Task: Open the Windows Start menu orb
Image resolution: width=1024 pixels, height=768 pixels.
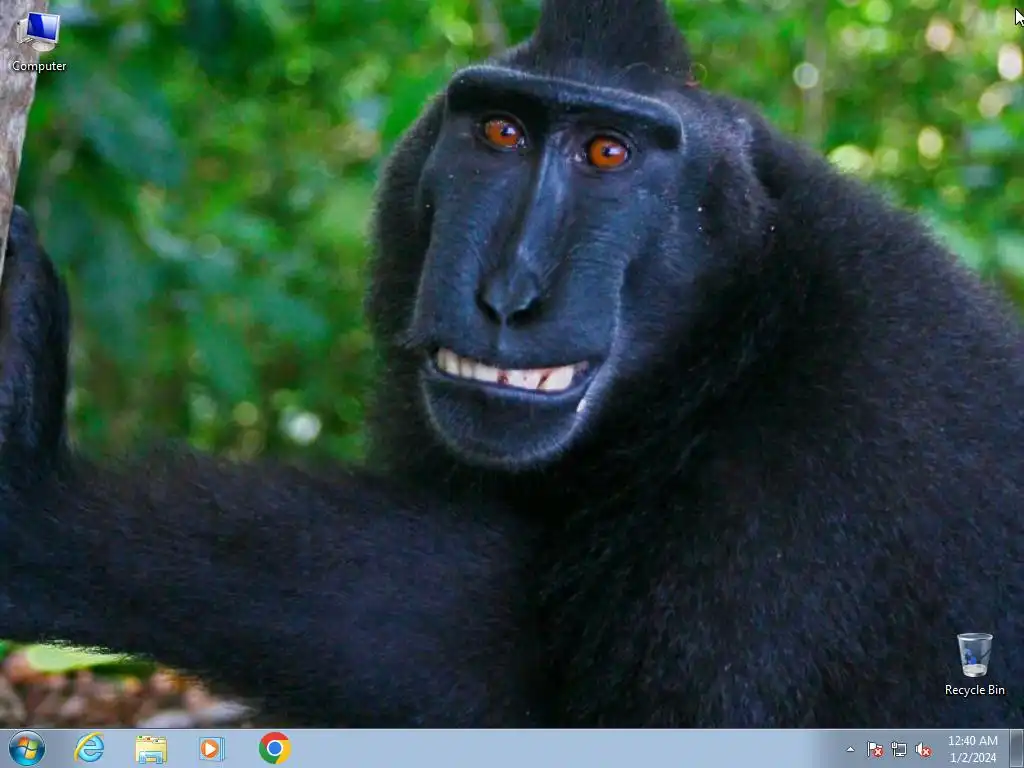Action: (27, 748)
